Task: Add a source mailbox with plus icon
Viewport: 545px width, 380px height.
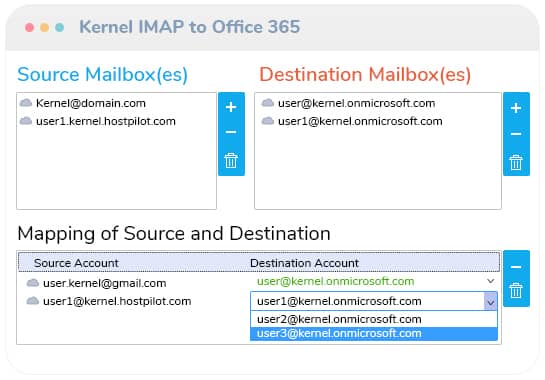Action: pyautogui.click(x=231, y=107)
